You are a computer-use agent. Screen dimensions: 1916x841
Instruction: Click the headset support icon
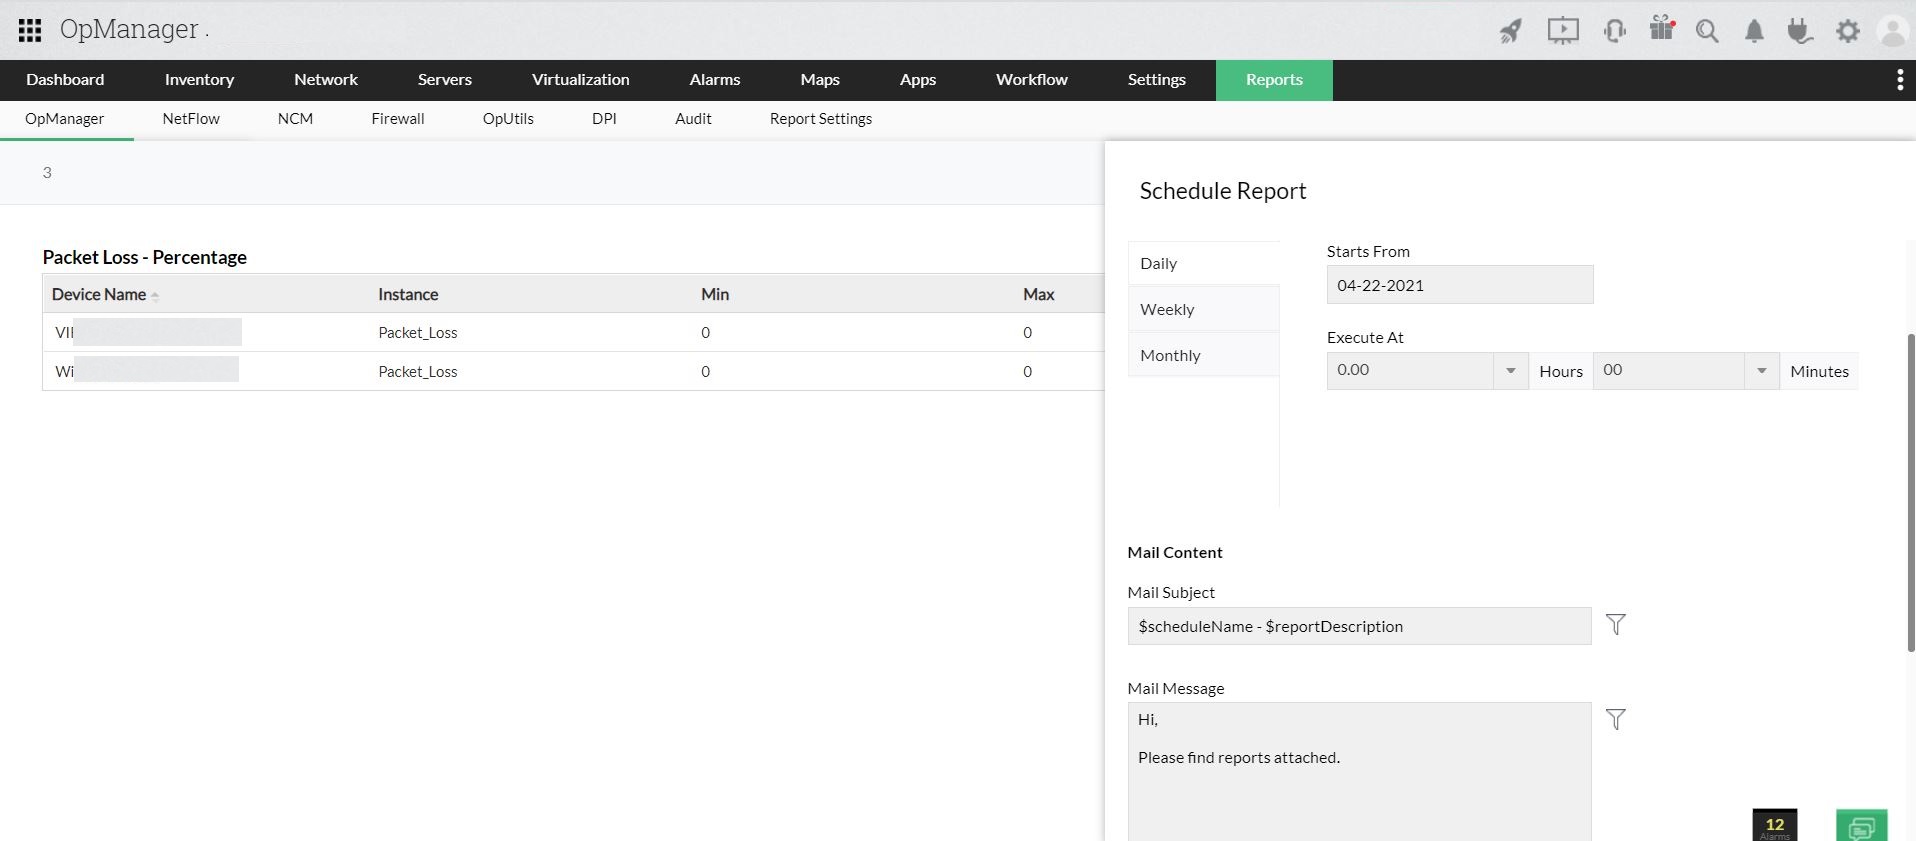pos(1614,31)
